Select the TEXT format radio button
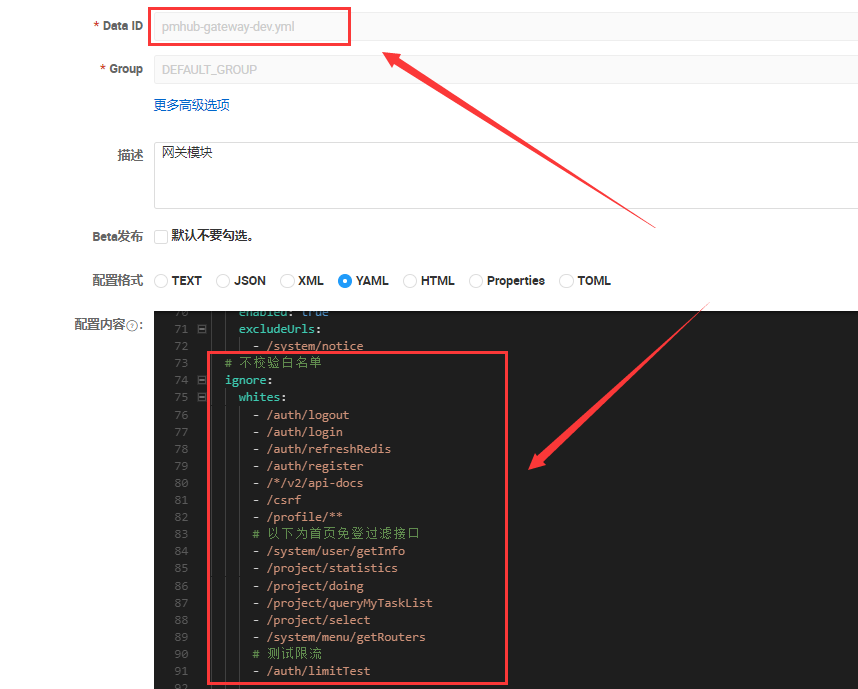Screen dimensions: 858x689 click(161, 281)
